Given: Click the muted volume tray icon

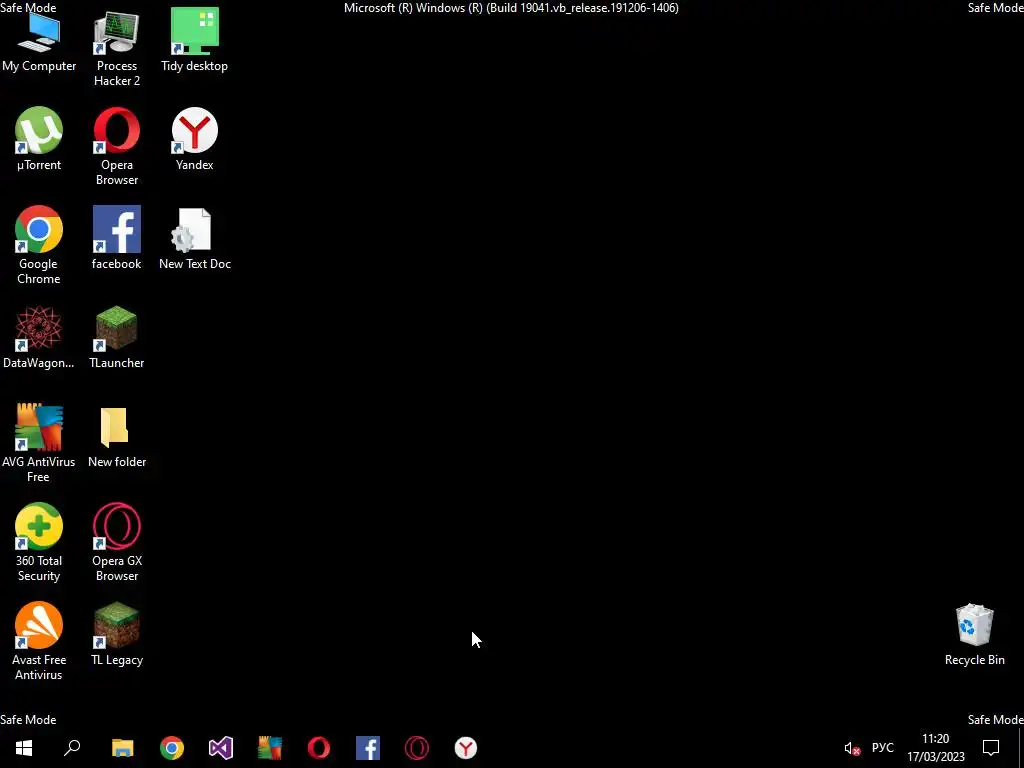Looking at the screenshot, I should (x=852, y=748).
